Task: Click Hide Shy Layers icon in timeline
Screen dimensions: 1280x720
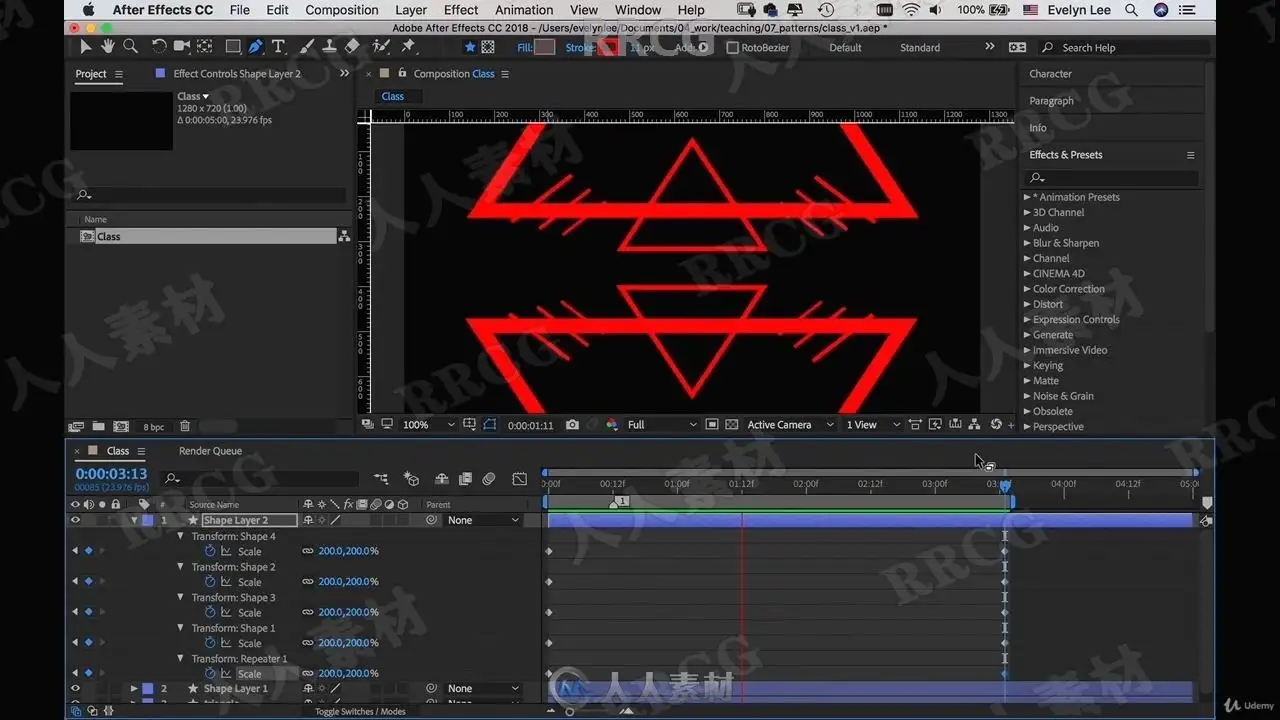Action: (440, 479)
